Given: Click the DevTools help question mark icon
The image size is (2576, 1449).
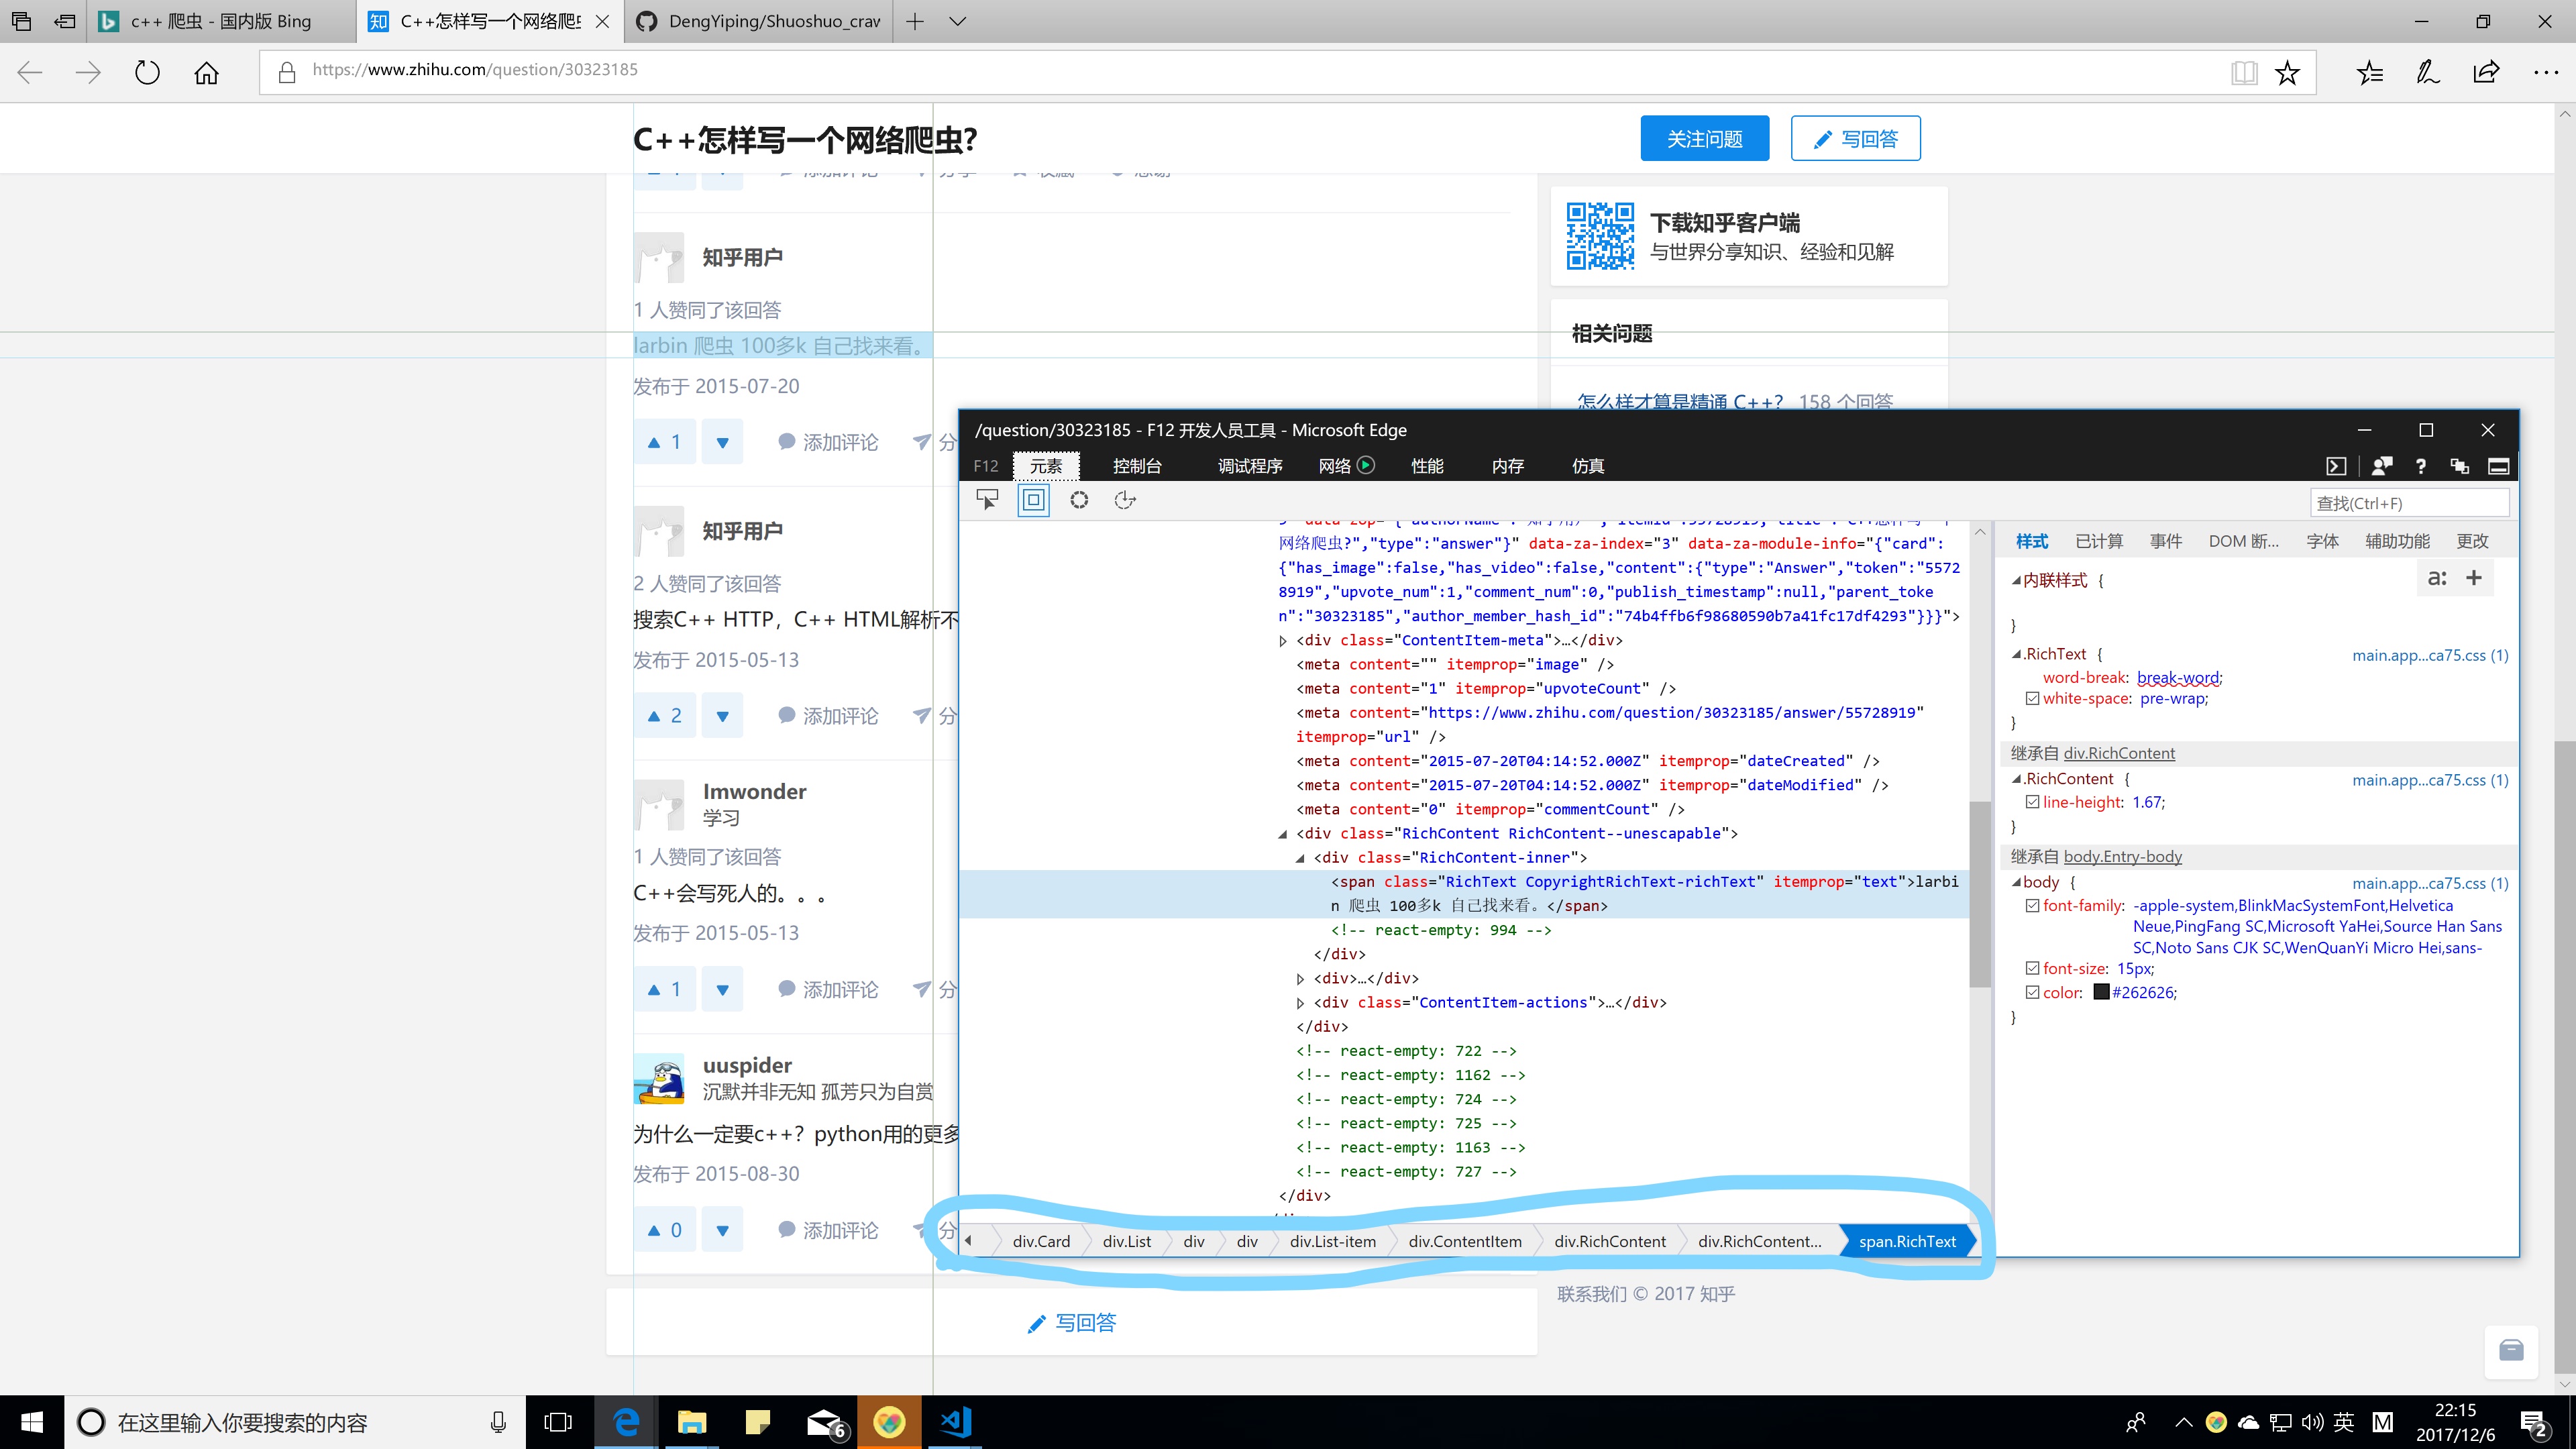Looking at the screenshot, I should pos(2420,466).
